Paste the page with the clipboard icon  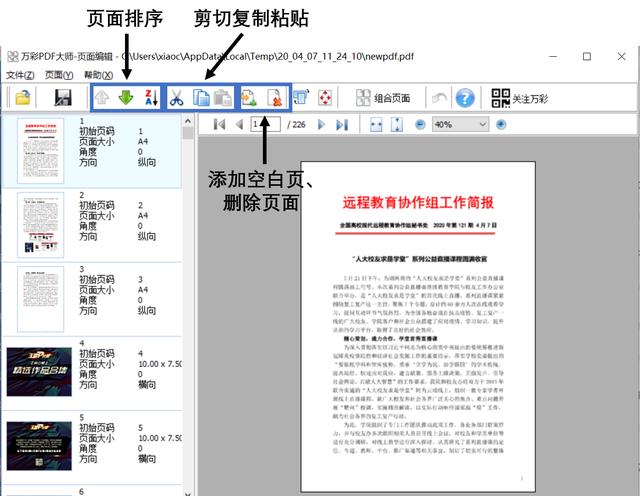pyautogui.click(x=223, y=98)
